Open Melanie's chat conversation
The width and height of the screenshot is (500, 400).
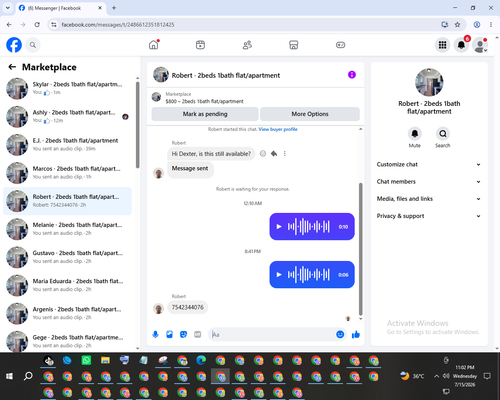tap(68, 229)
